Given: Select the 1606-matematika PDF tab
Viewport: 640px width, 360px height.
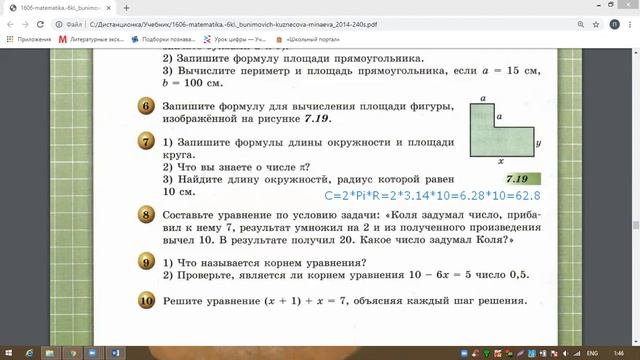Looking at the screenshot, I should coord(60,8).
